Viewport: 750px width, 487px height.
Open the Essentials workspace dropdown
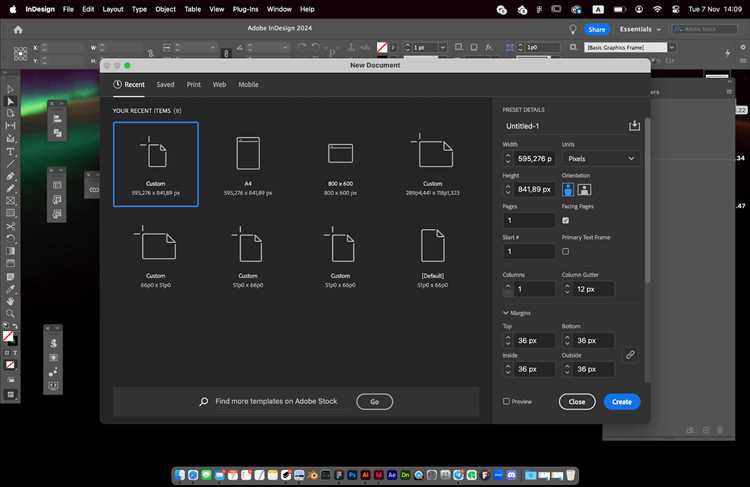point(640,29)
